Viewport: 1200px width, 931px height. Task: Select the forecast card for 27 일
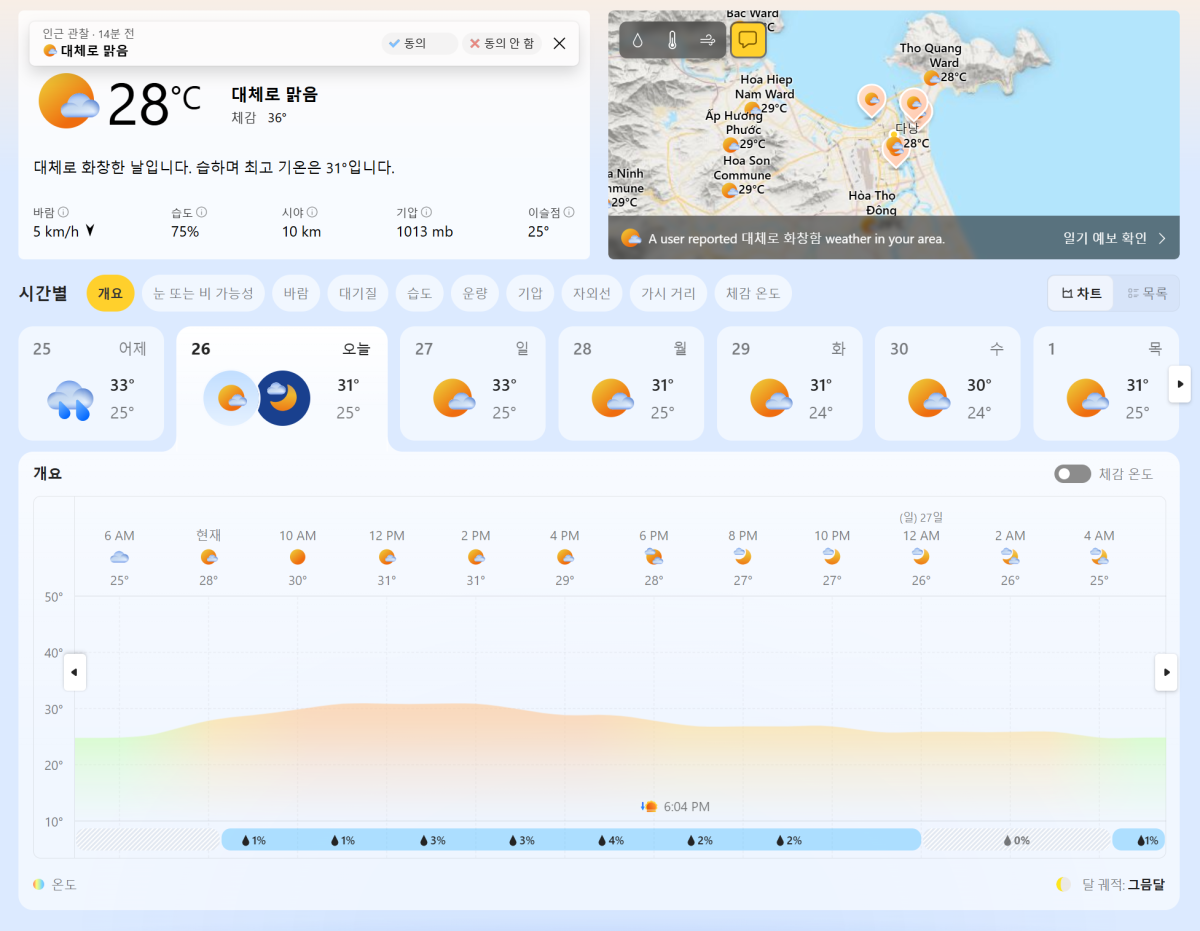point(473,384)
